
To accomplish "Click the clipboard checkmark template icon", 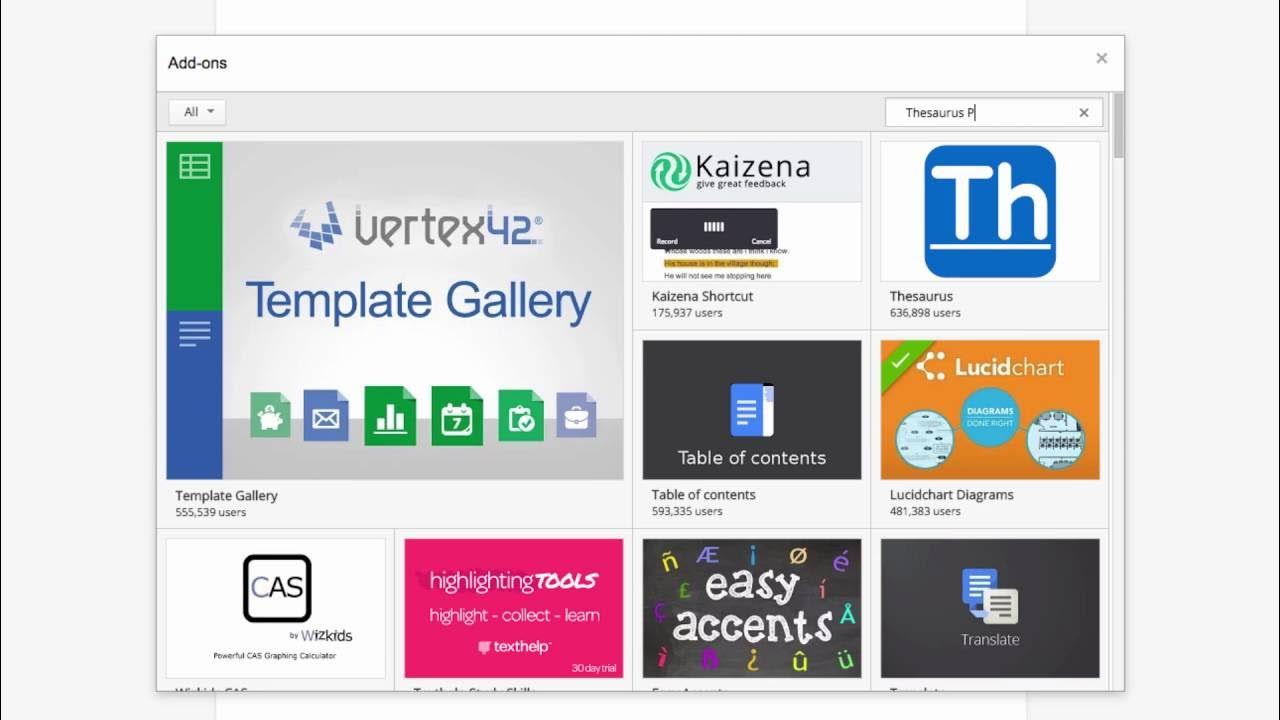I will point(521,416).
